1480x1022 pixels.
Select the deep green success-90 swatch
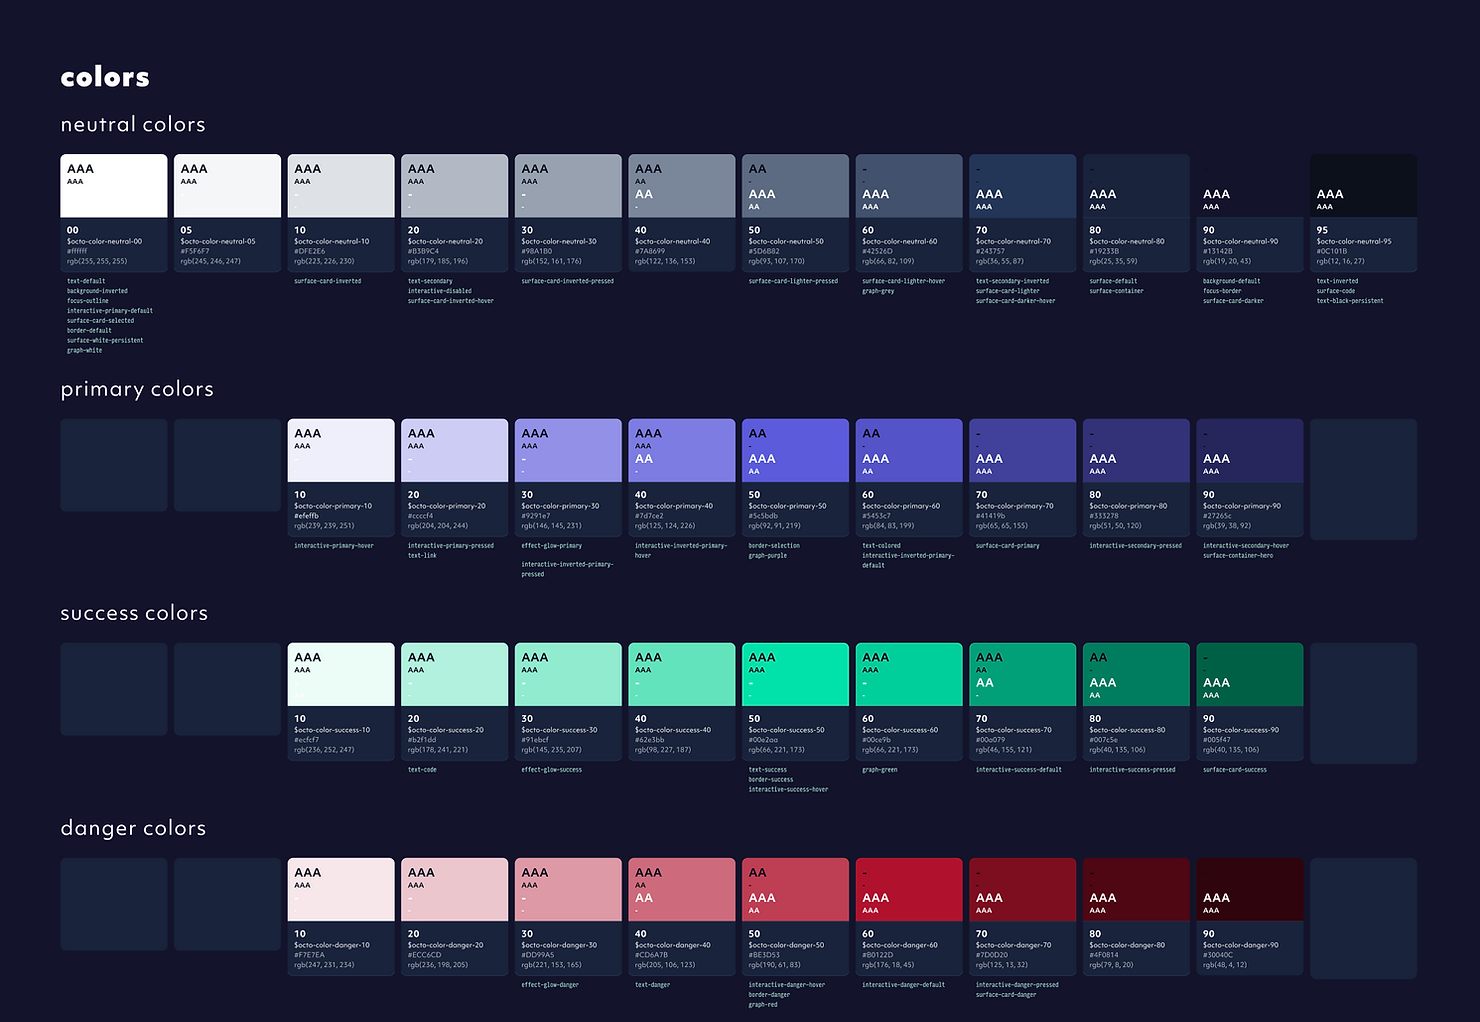tap(1250, 674)
